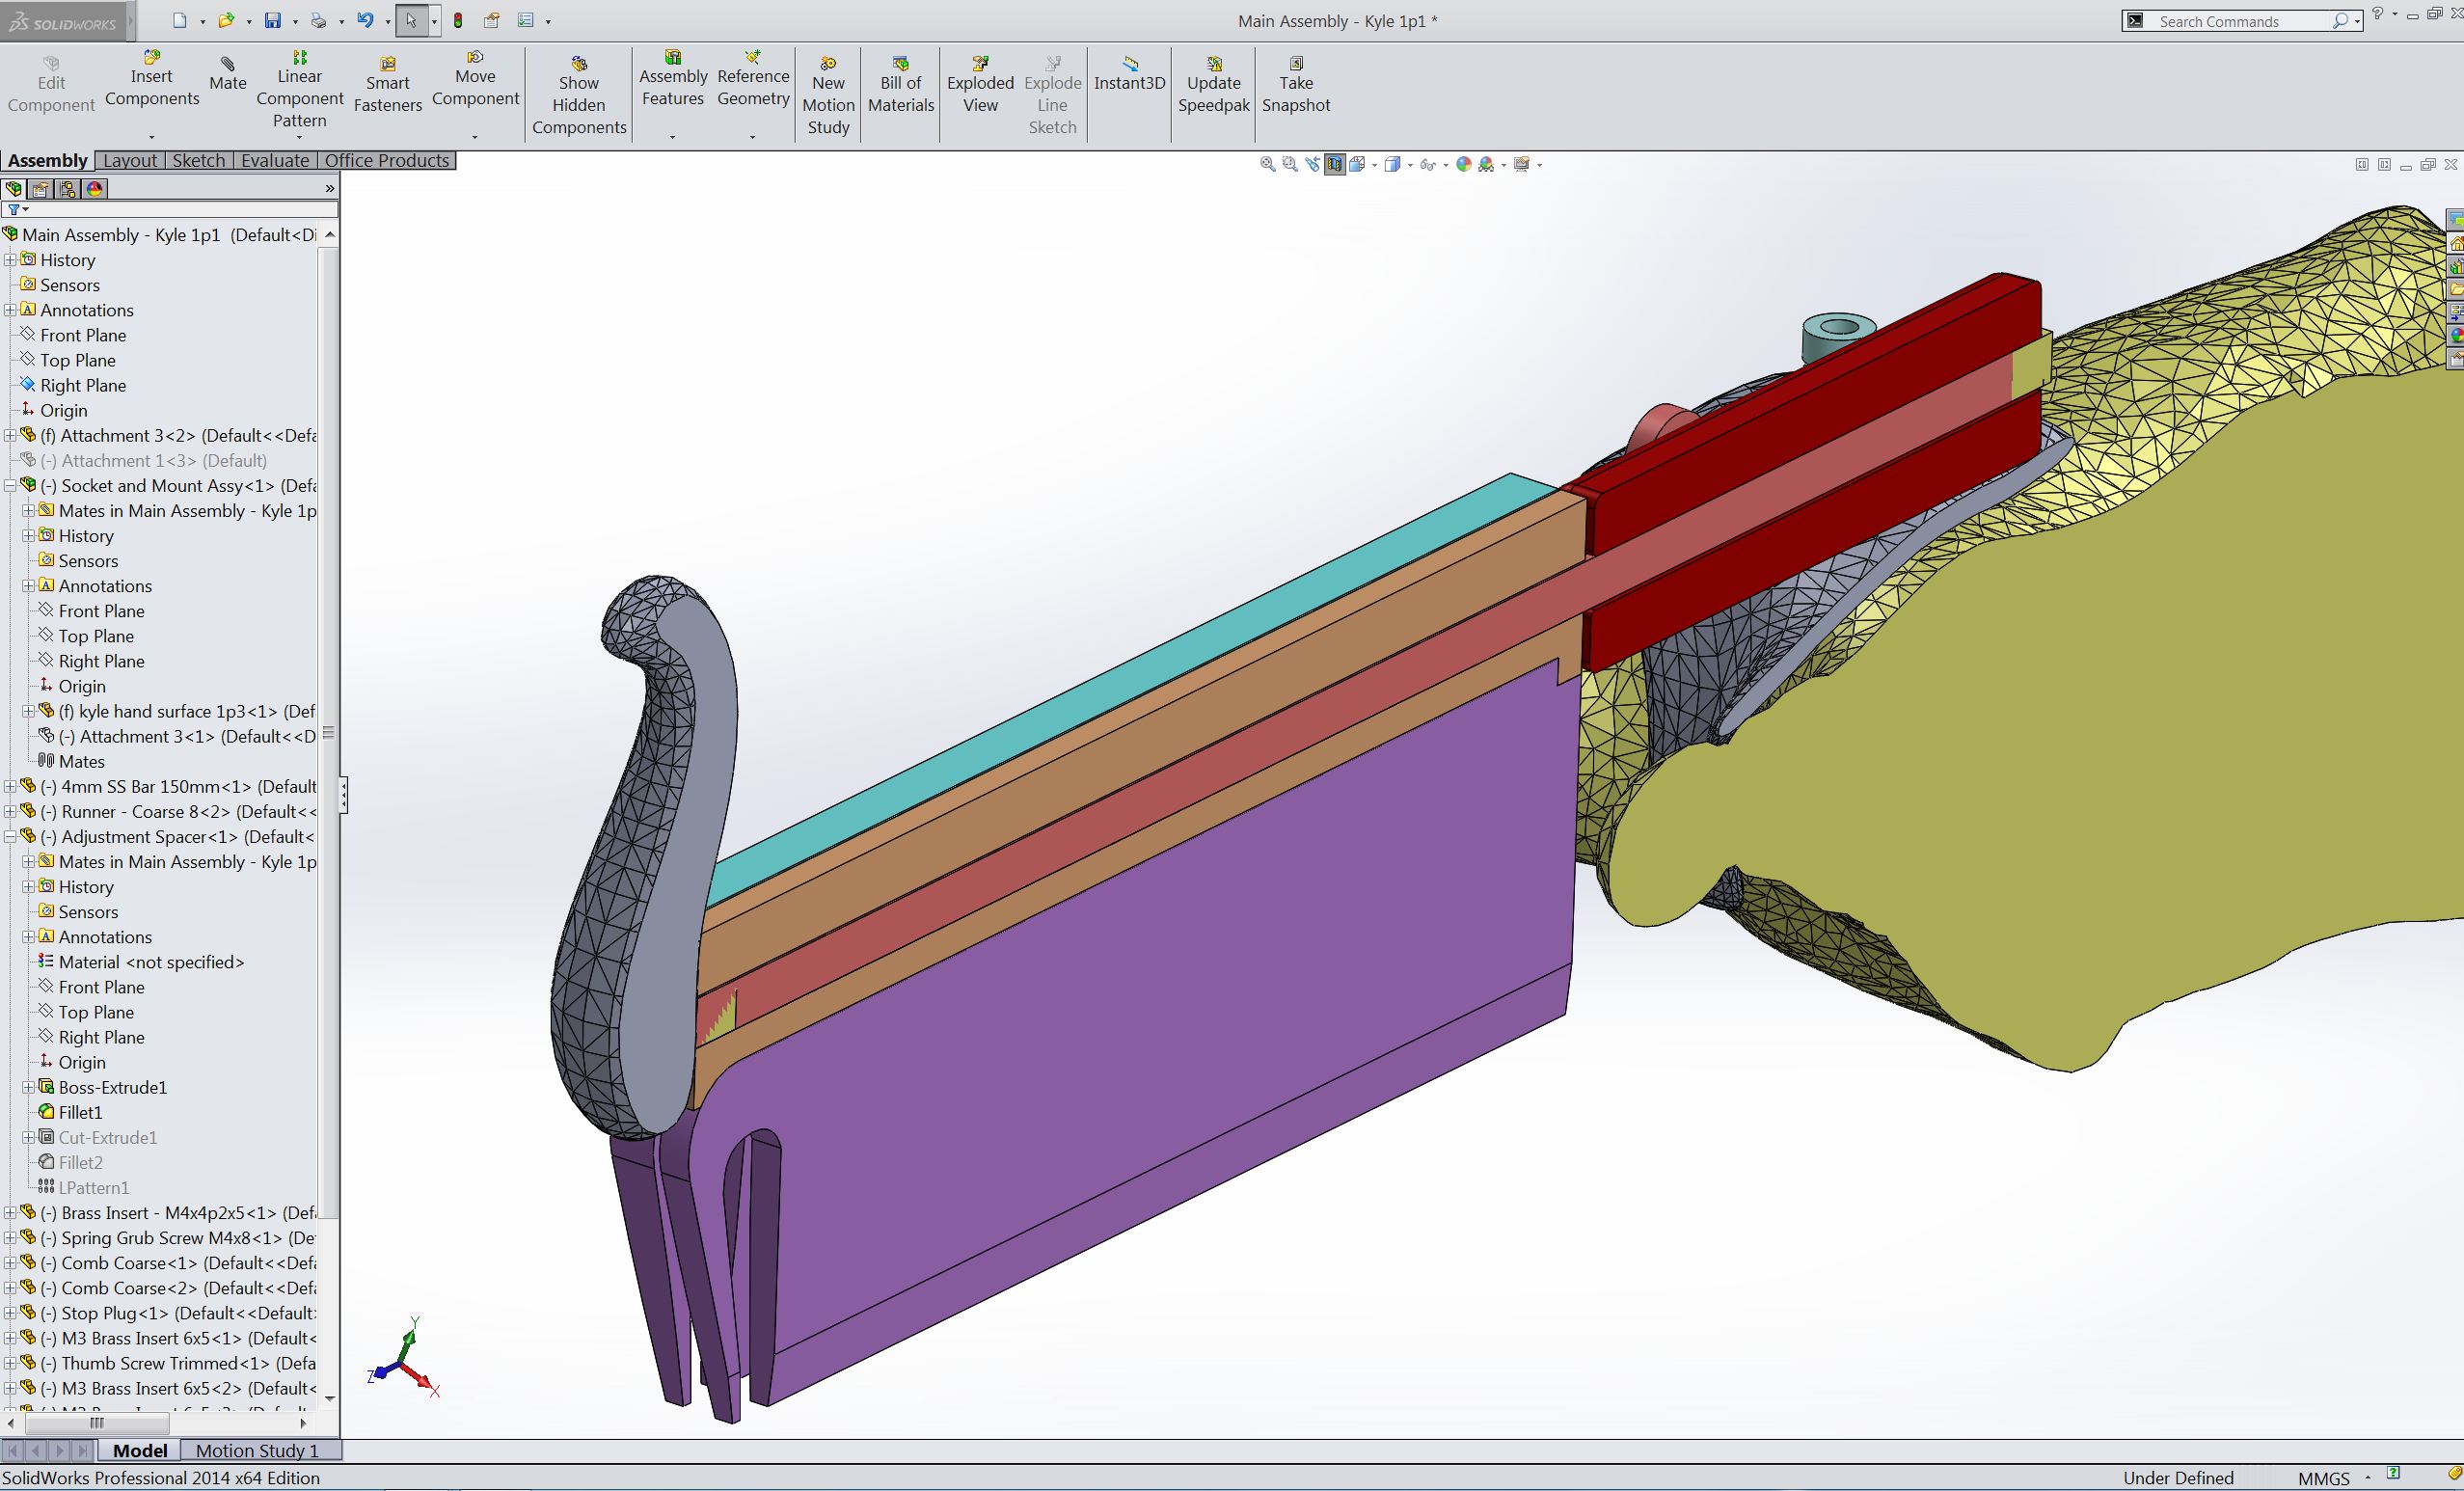This screenshot has height=1491, width=2464.
Task: Click the Previous View icon
Action: (1313, 165)
